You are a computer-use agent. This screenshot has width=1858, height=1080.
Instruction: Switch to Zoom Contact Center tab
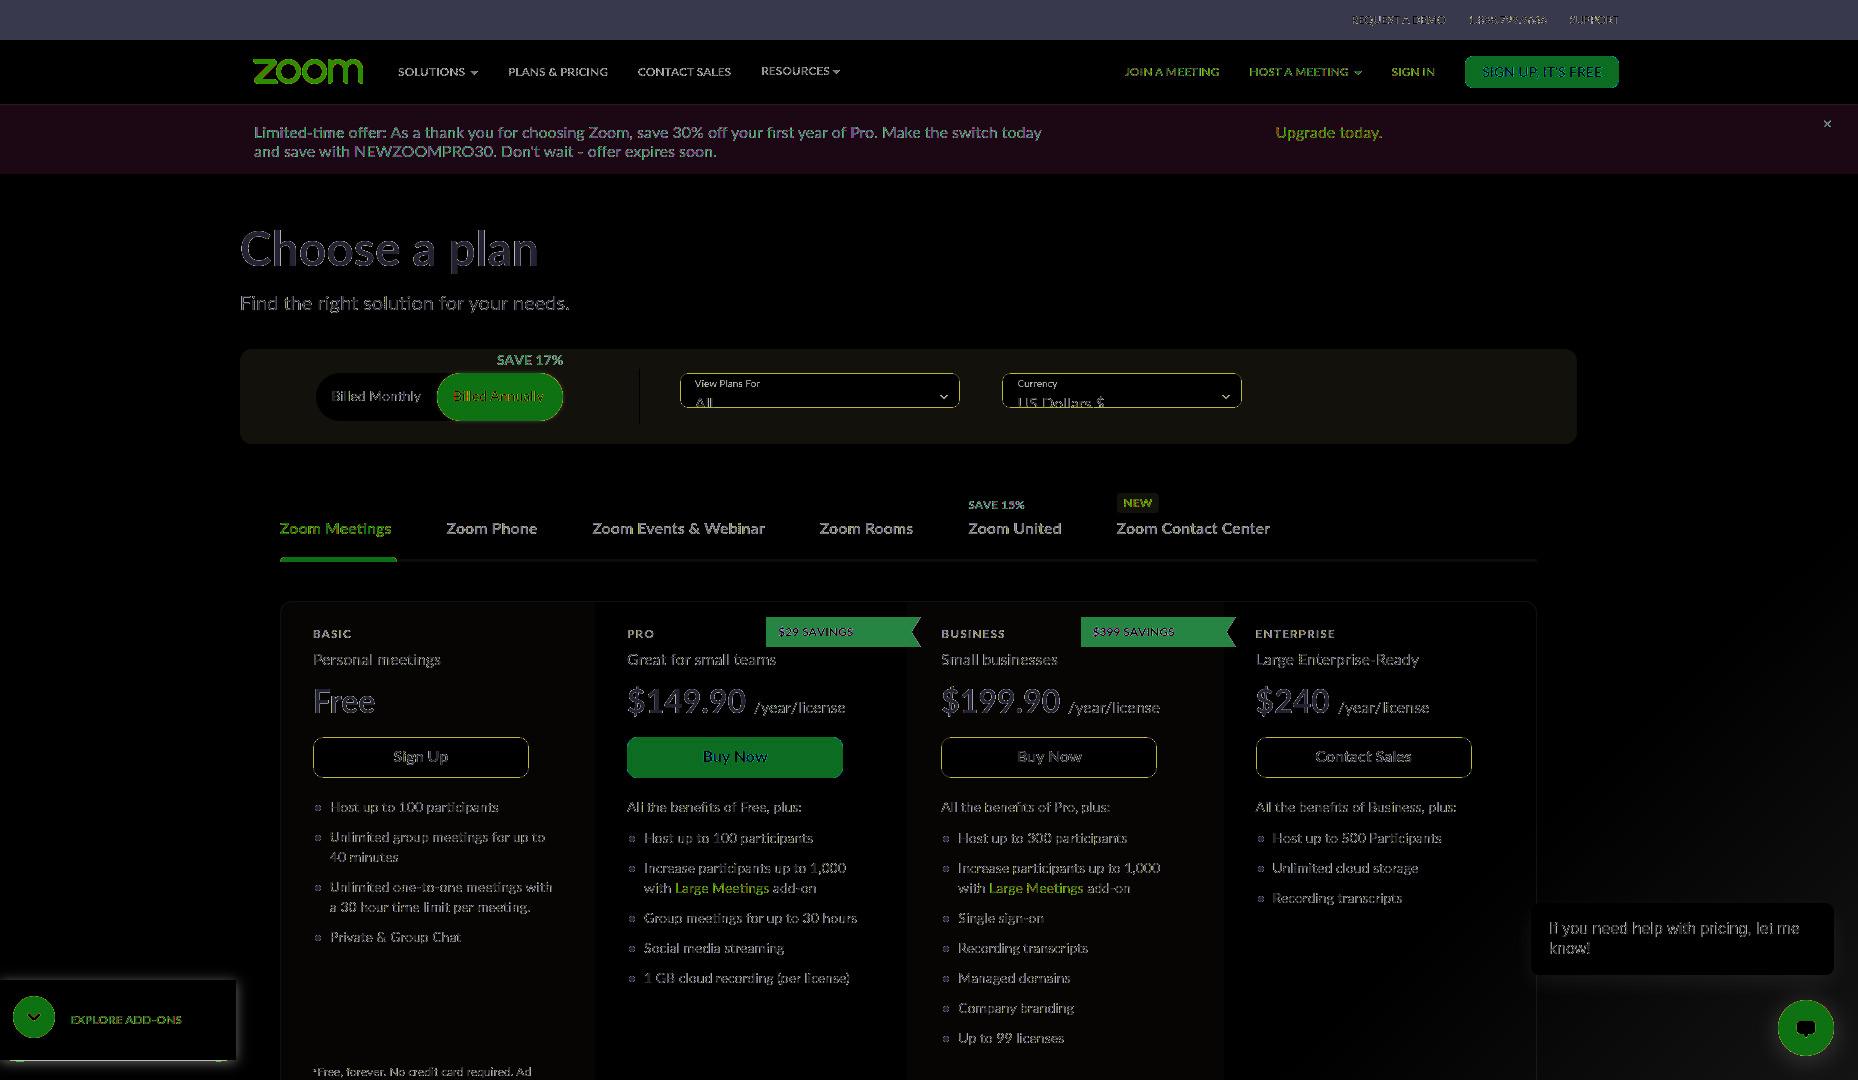click(x=1193, y=529)
